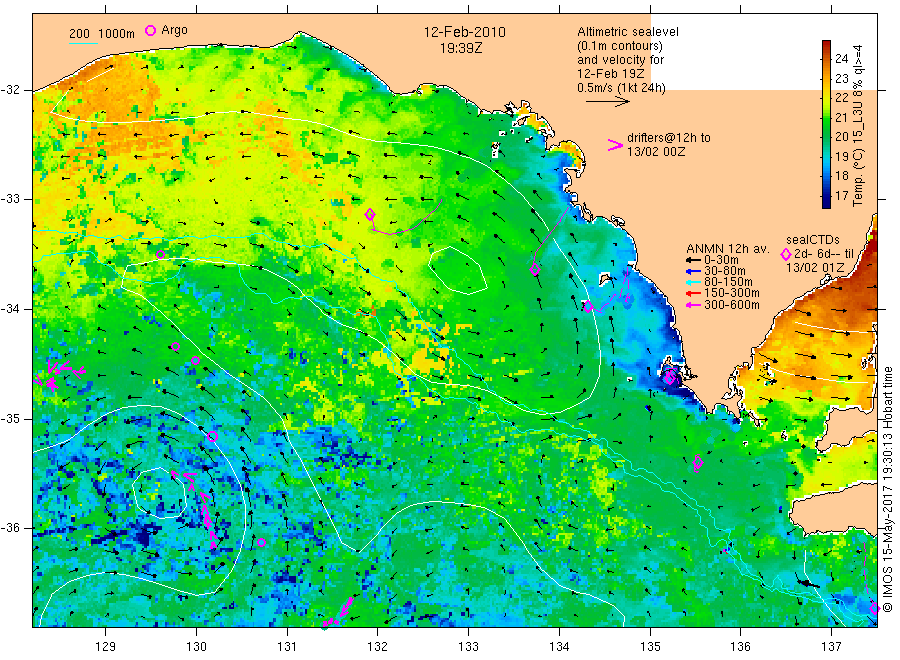Viewport: 900px width, 660px height.
Task: Click the blue arrow beside 30-80m
Action: coord(693,271)
